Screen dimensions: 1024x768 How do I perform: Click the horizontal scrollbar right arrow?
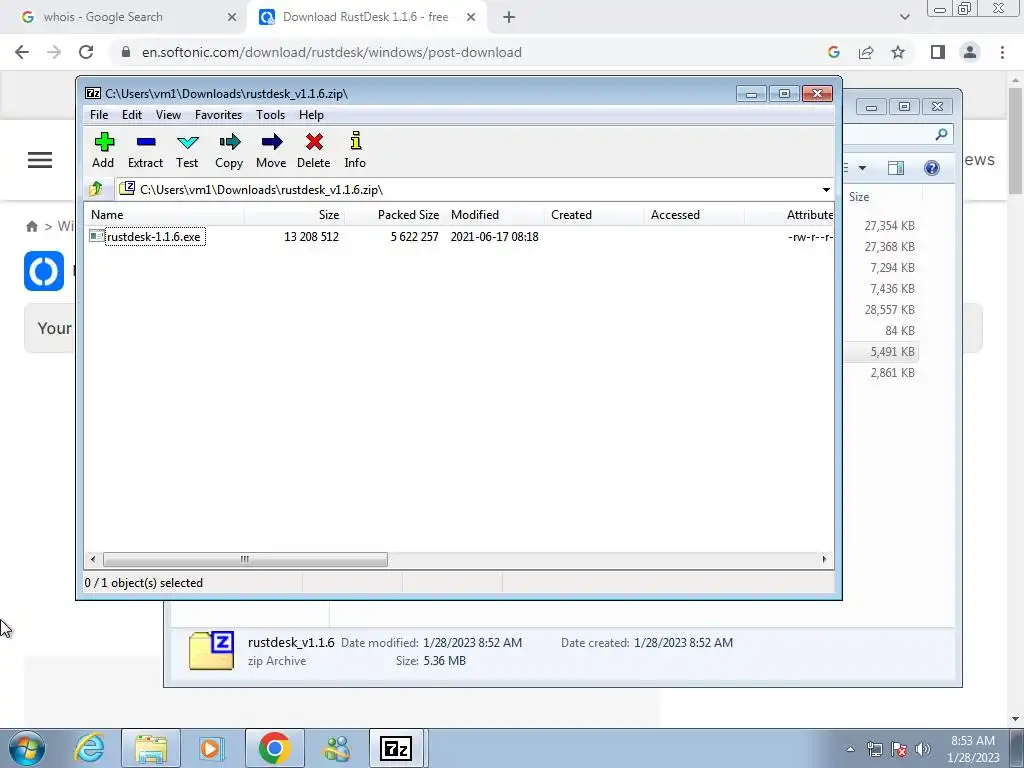[x=824, y=560]
